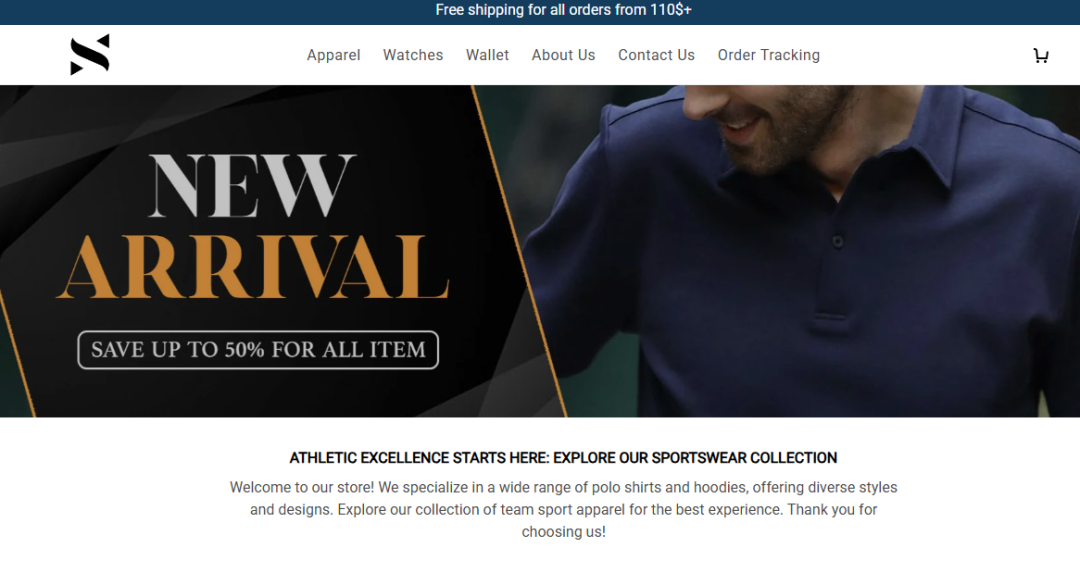Click the $110 amount in the shipping banner

coord(670,10)
